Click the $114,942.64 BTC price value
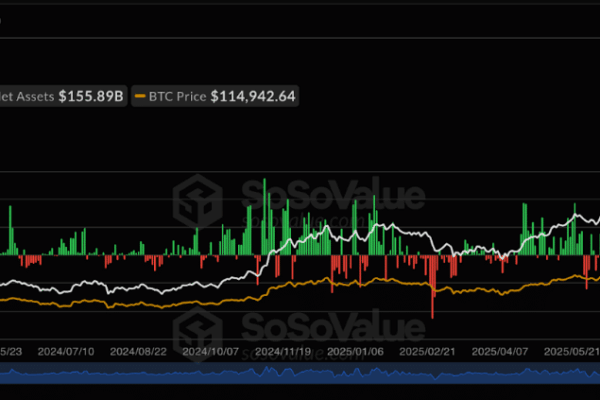The width and height of the screenshot is (600, 400). [x=253, y=97]
